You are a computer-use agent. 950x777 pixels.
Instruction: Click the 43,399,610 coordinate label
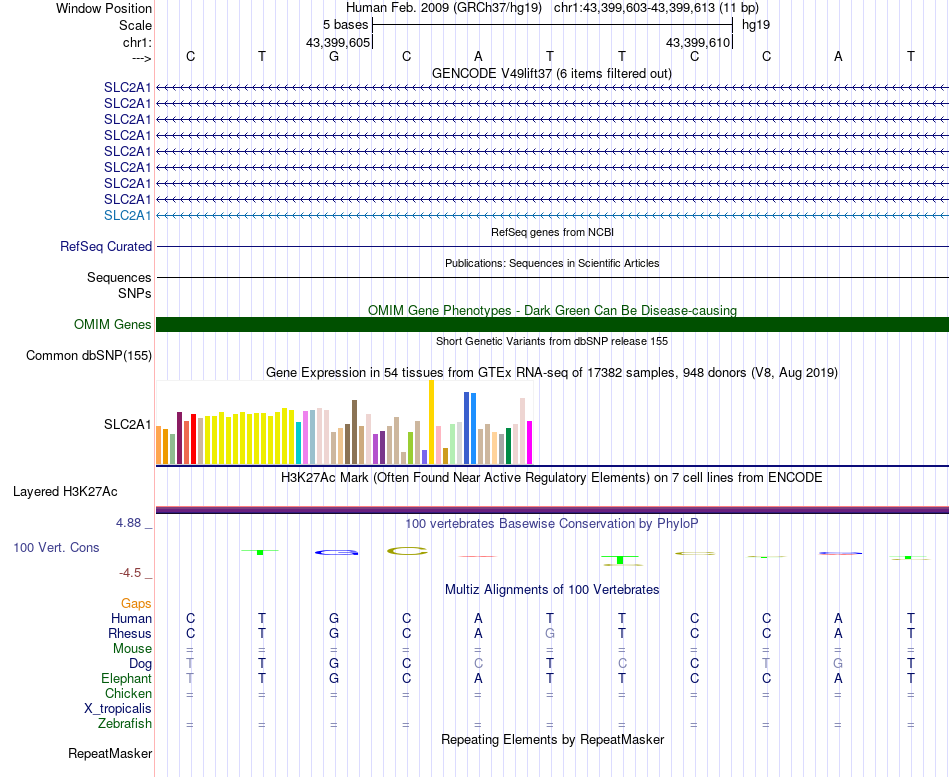tap(698, 42)
